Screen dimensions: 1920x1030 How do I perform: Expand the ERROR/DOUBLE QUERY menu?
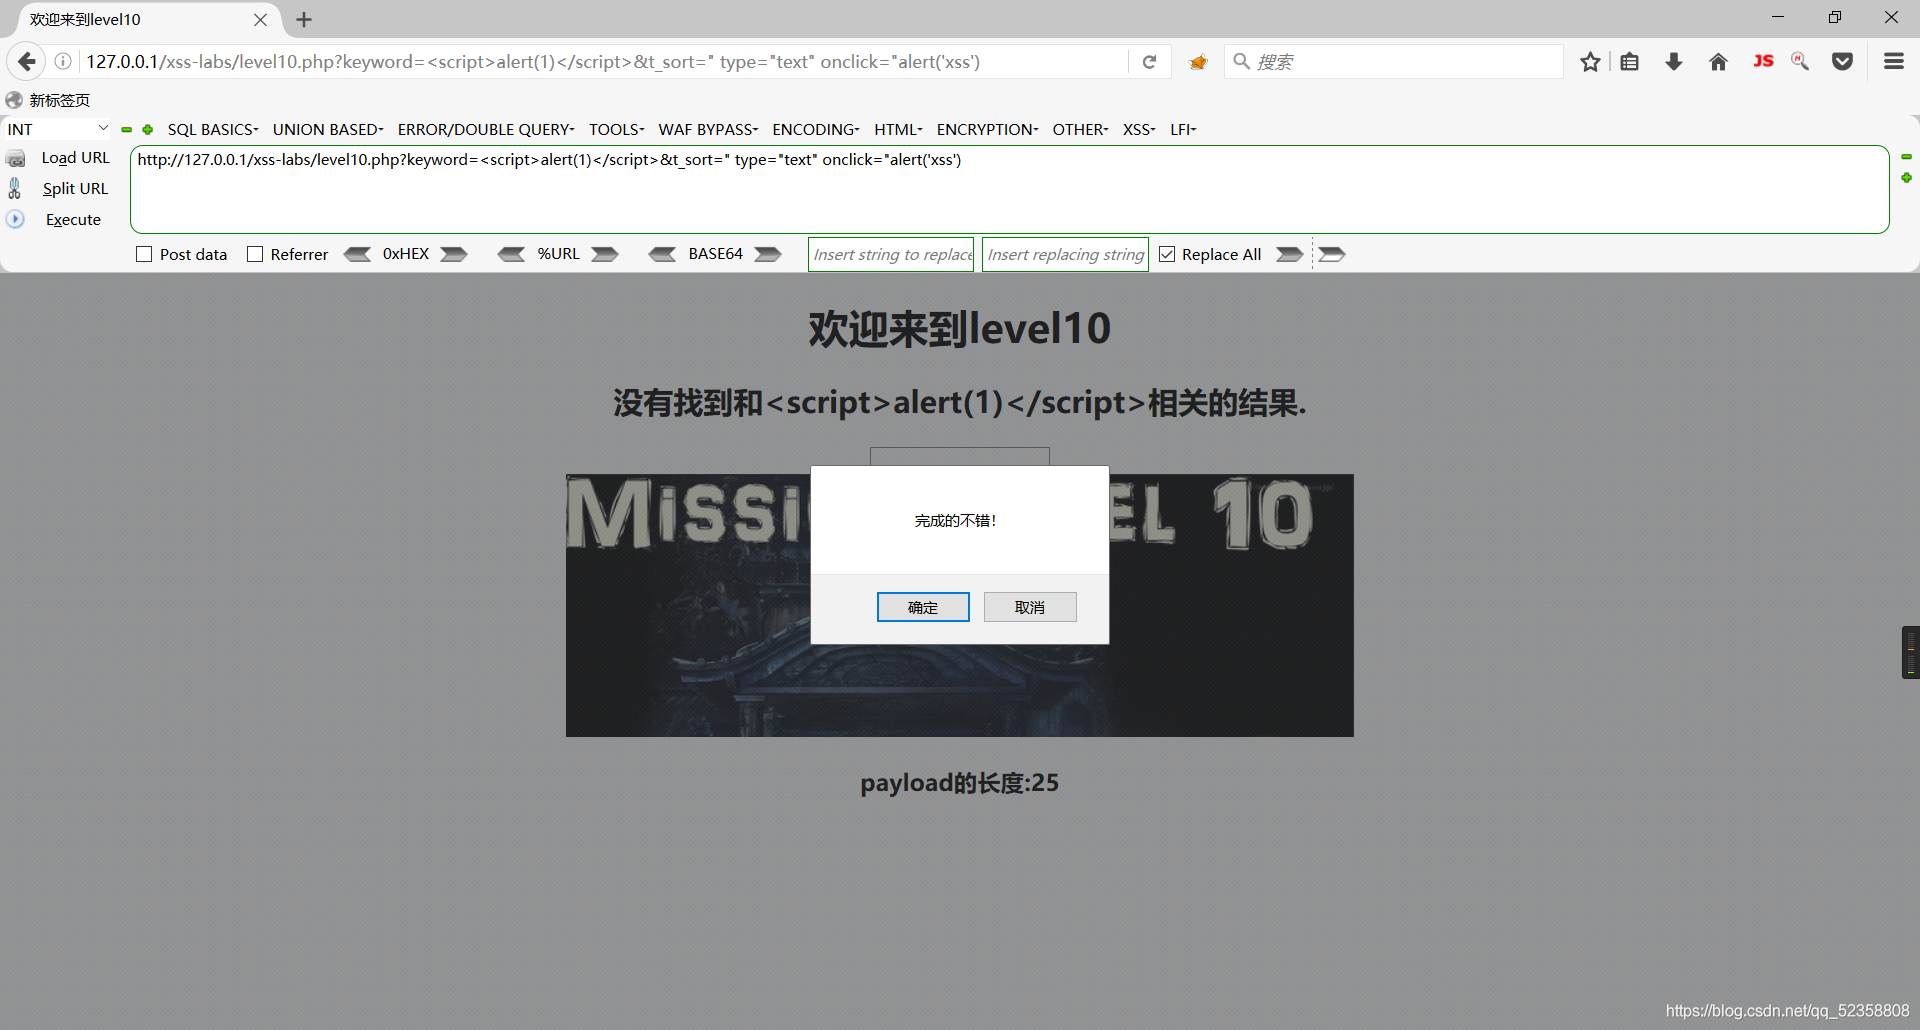pos(486,129)
